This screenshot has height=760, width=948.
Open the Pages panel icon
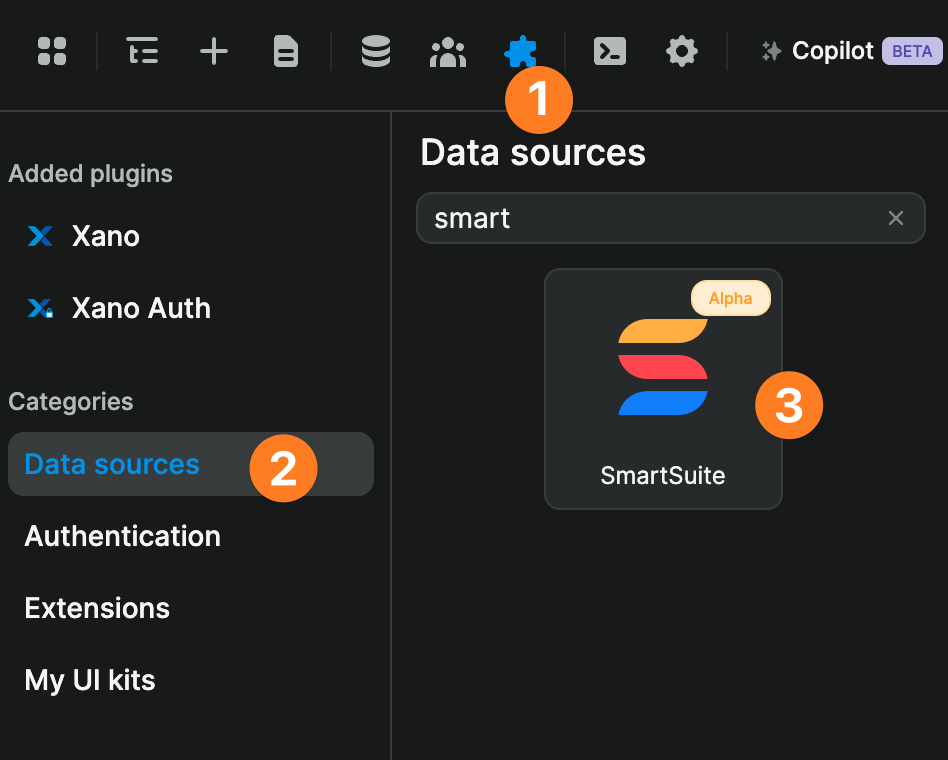click(285, 51)
